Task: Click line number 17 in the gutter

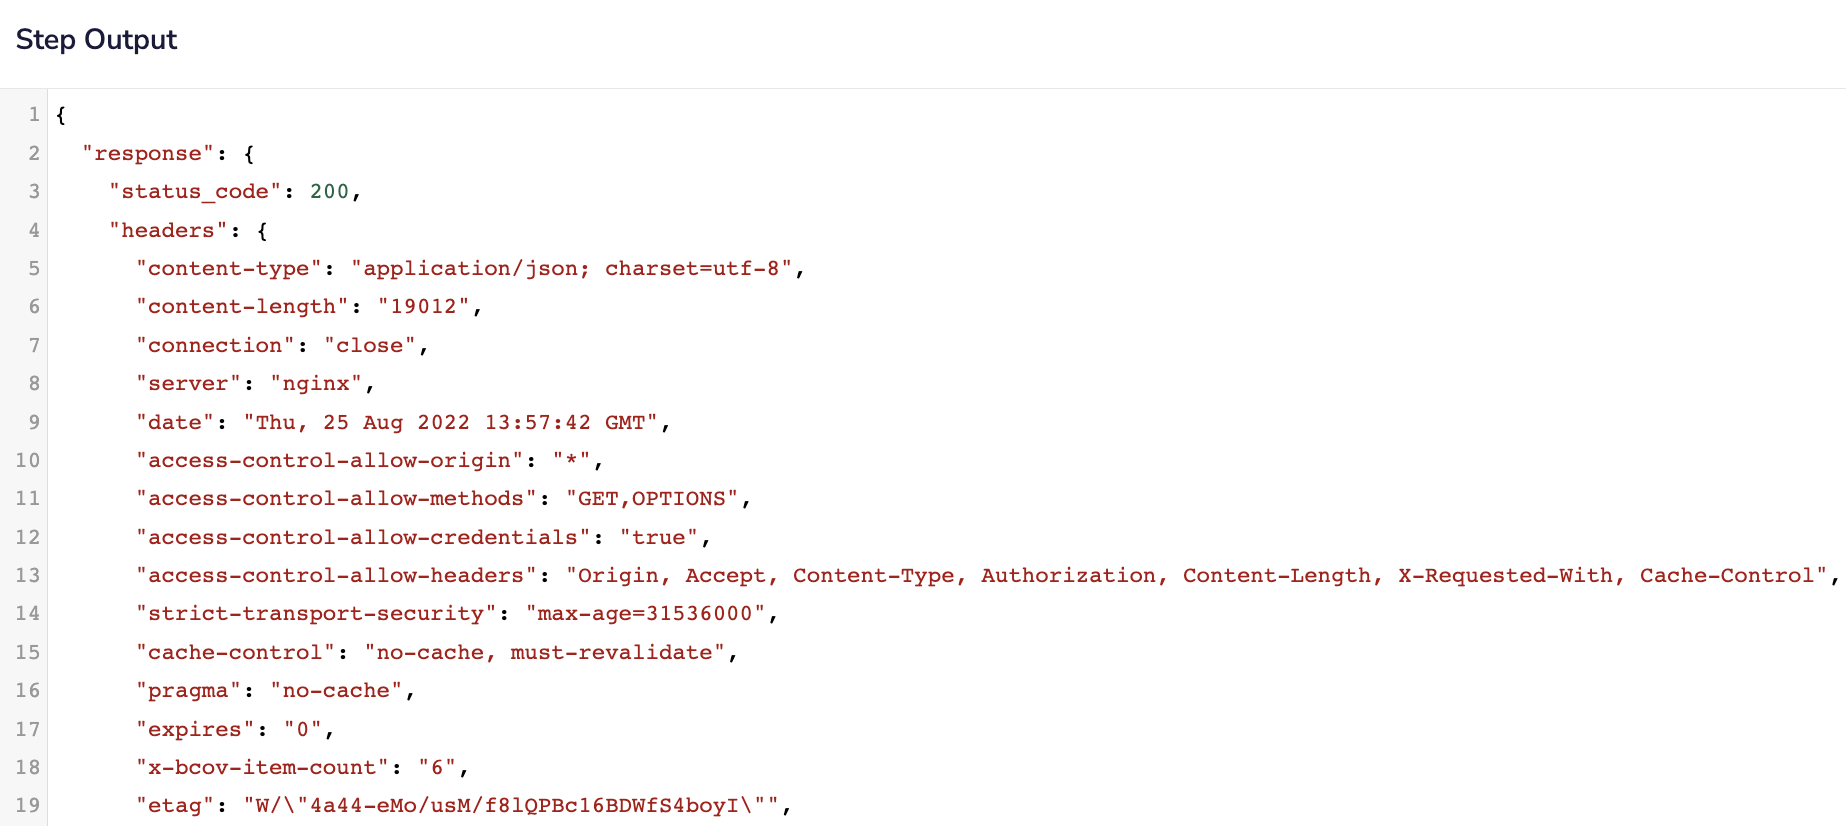Action: click(x=28, y=730)
